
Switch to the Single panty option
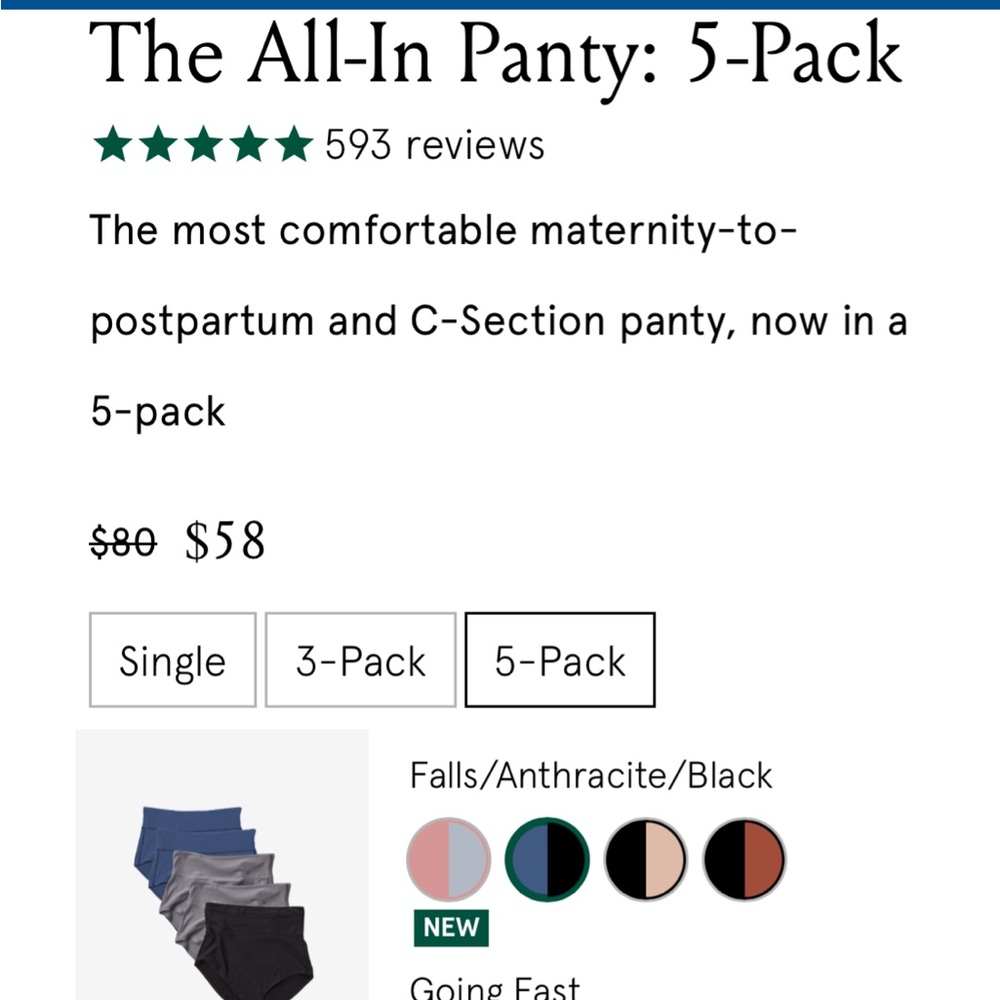point(171,659)
